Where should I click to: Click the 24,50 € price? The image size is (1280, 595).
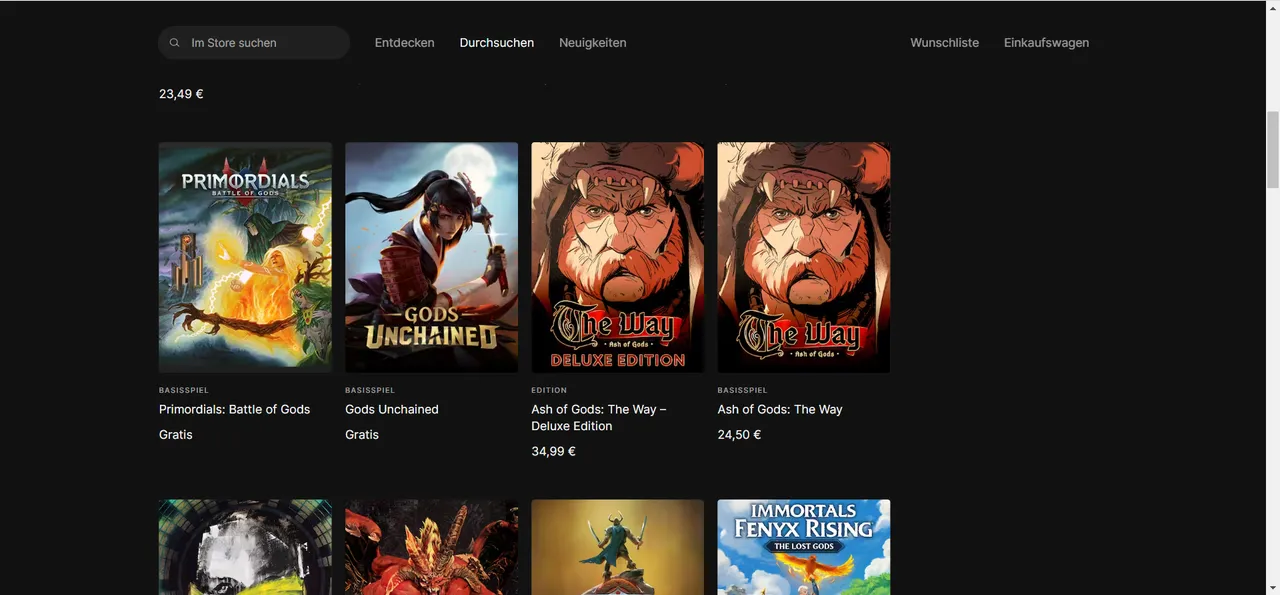coord(739,434)
